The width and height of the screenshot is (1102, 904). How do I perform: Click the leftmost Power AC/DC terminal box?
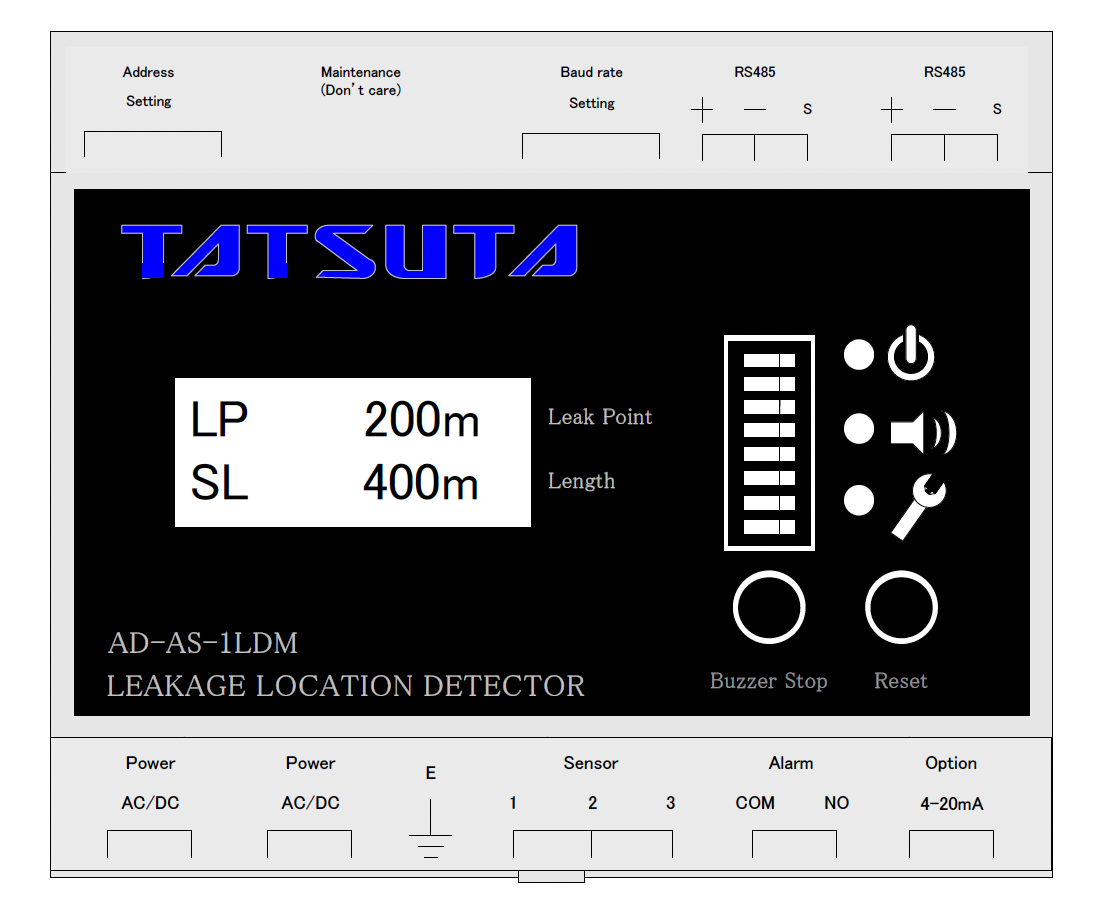tap(149, 844)
